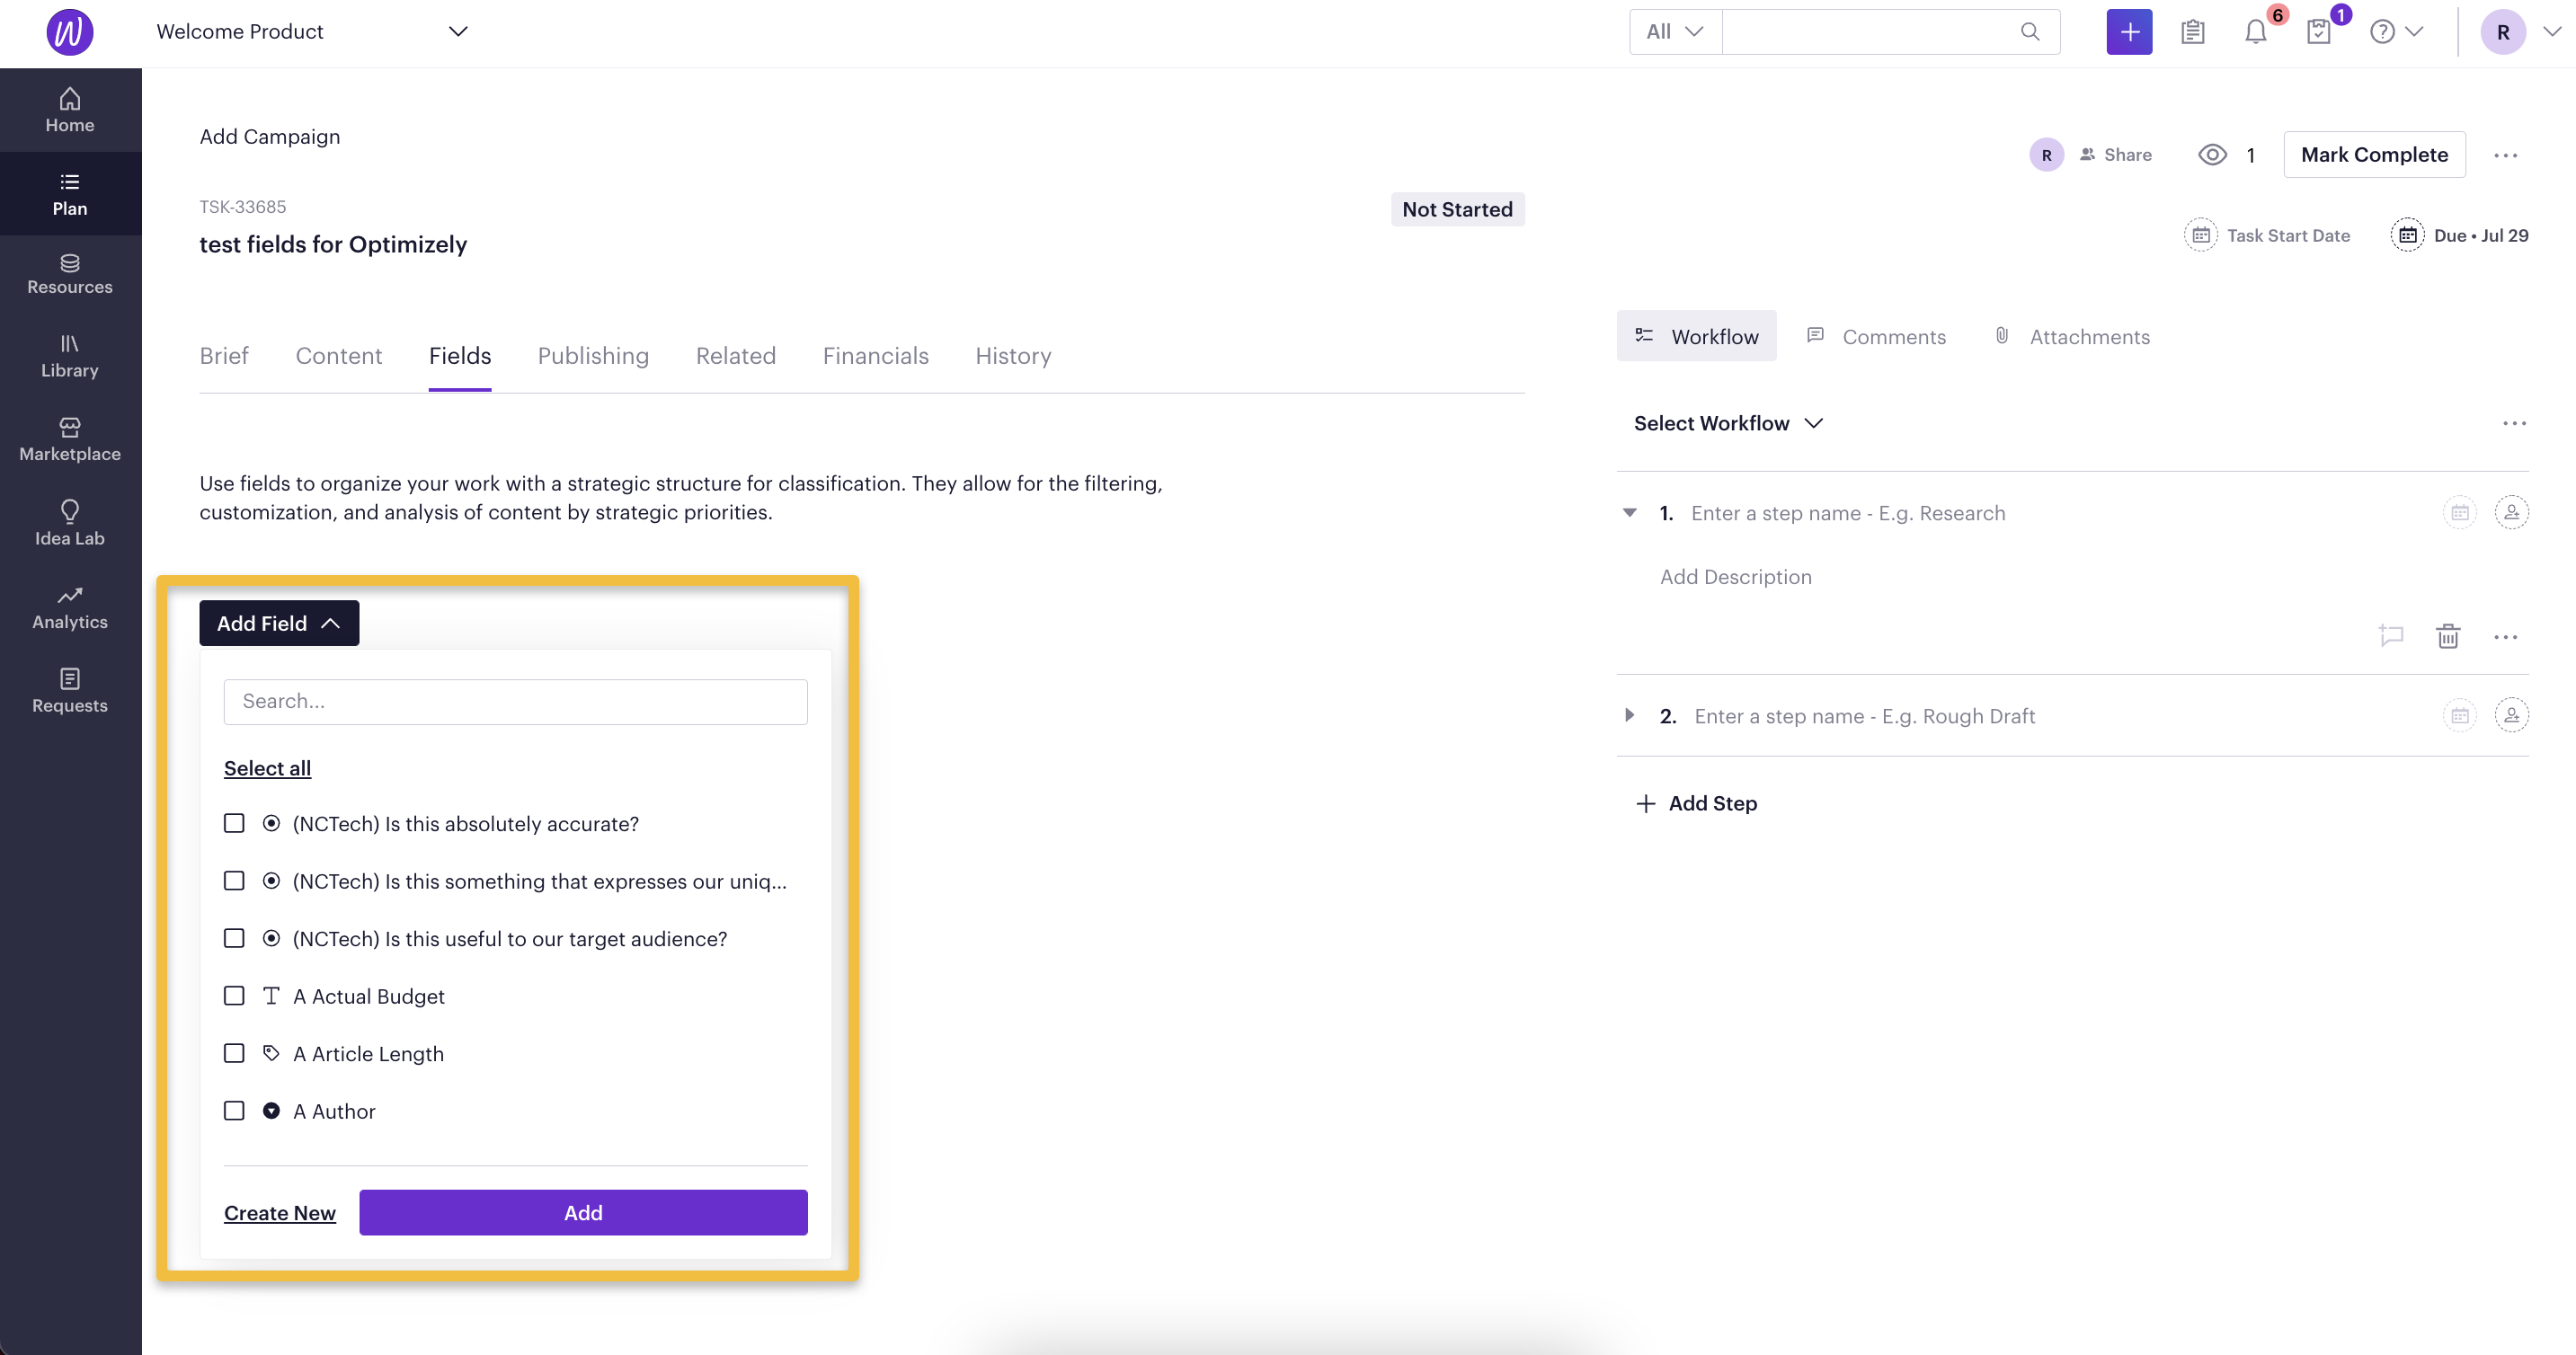The width and height of the screenshot is (2576, 1355).
Task: Switch to the Financials tab
Action: 876,356
